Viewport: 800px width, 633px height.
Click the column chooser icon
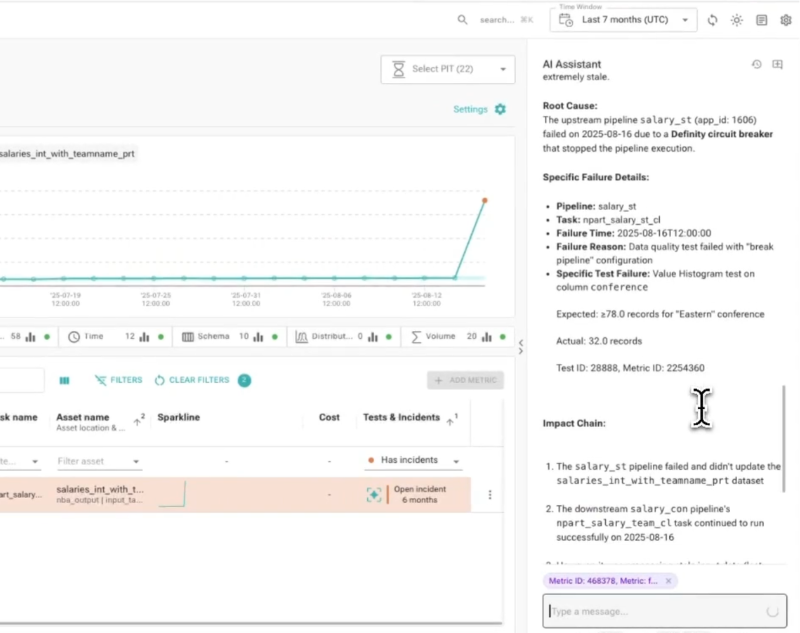[x=64, y=381]
